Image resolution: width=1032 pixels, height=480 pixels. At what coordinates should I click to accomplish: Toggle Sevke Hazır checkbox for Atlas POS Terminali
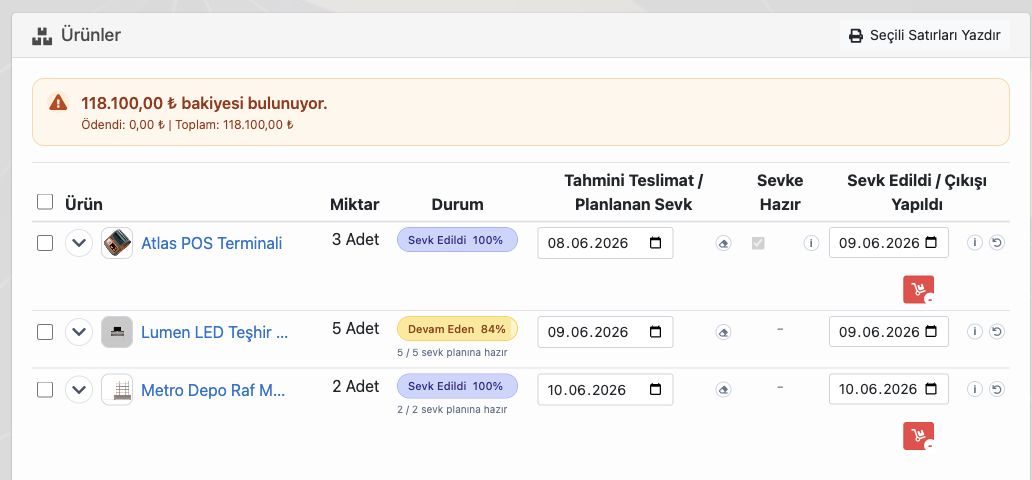click(x=758, y=243)
